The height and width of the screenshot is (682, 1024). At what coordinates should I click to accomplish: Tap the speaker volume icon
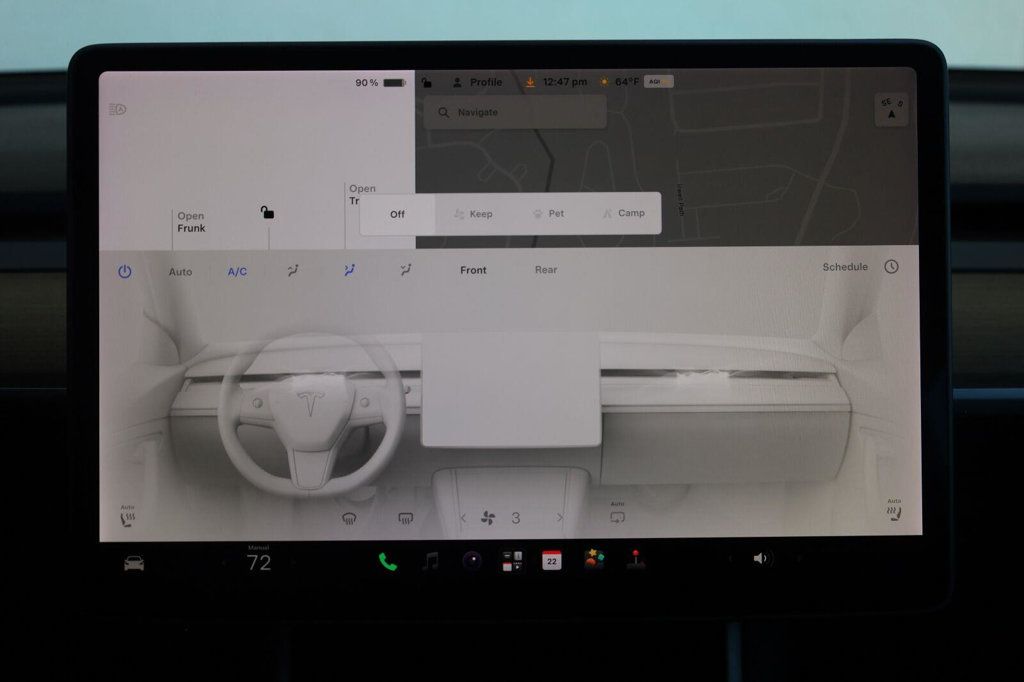click(x=760, y=559)
